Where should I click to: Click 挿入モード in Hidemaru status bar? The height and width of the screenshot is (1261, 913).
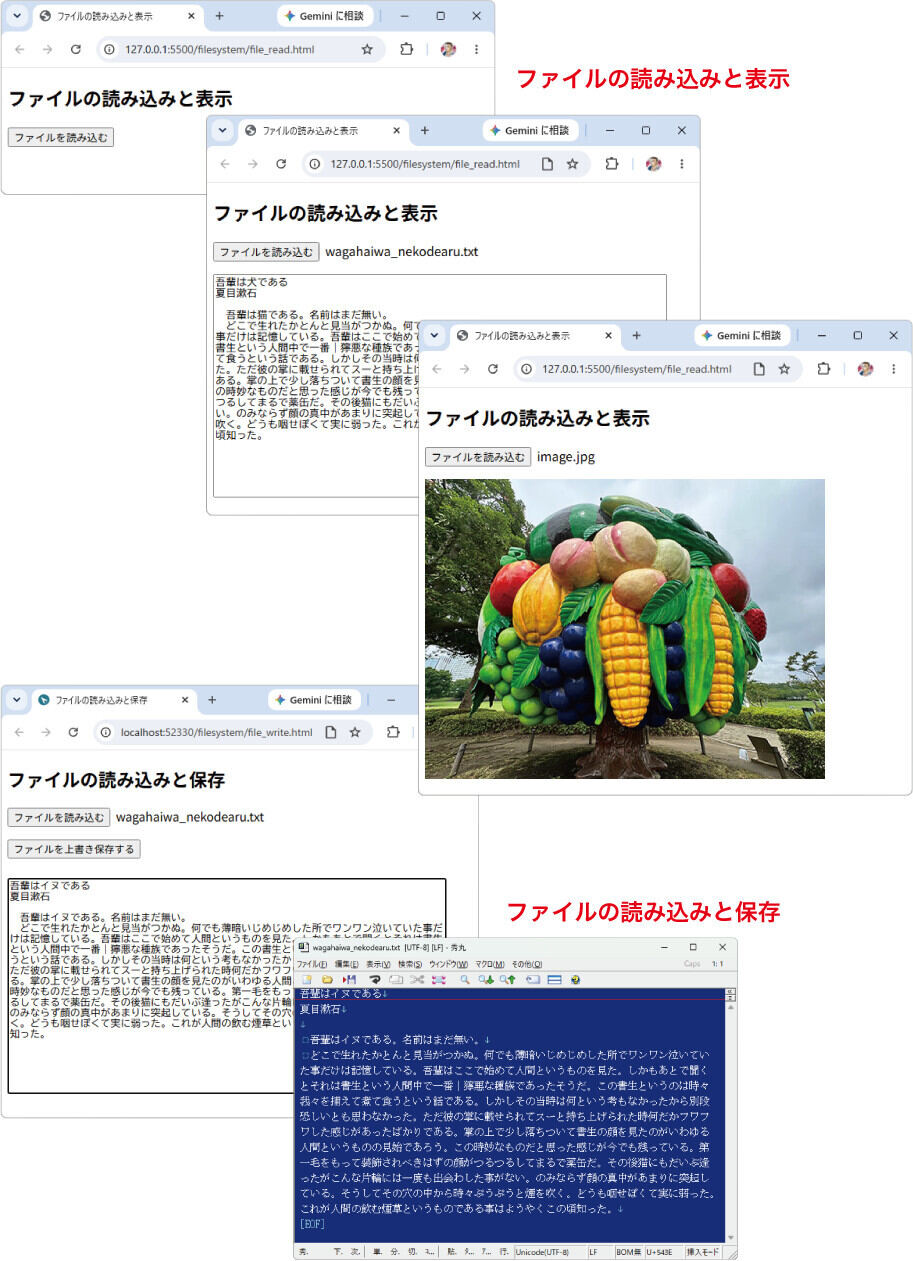point(703,1252)
